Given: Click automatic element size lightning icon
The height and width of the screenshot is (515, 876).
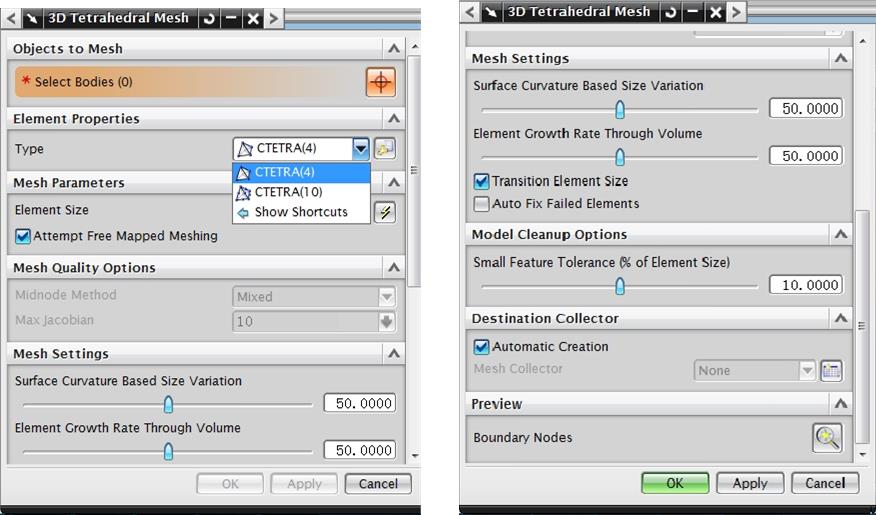Looking at the screenshot, I should tap(385, 212).
